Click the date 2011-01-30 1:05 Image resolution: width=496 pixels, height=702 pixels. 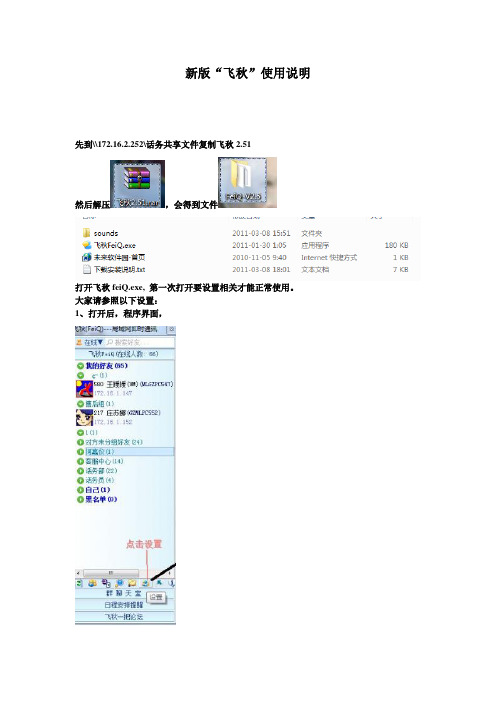(x=259, y=245)
